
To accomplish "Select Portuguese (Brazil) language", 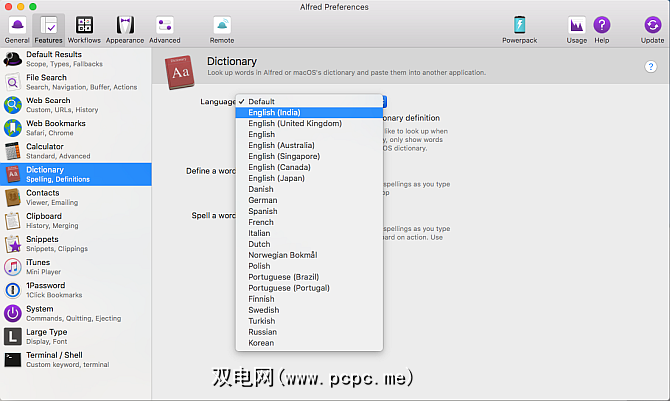I will click(309, 277).
